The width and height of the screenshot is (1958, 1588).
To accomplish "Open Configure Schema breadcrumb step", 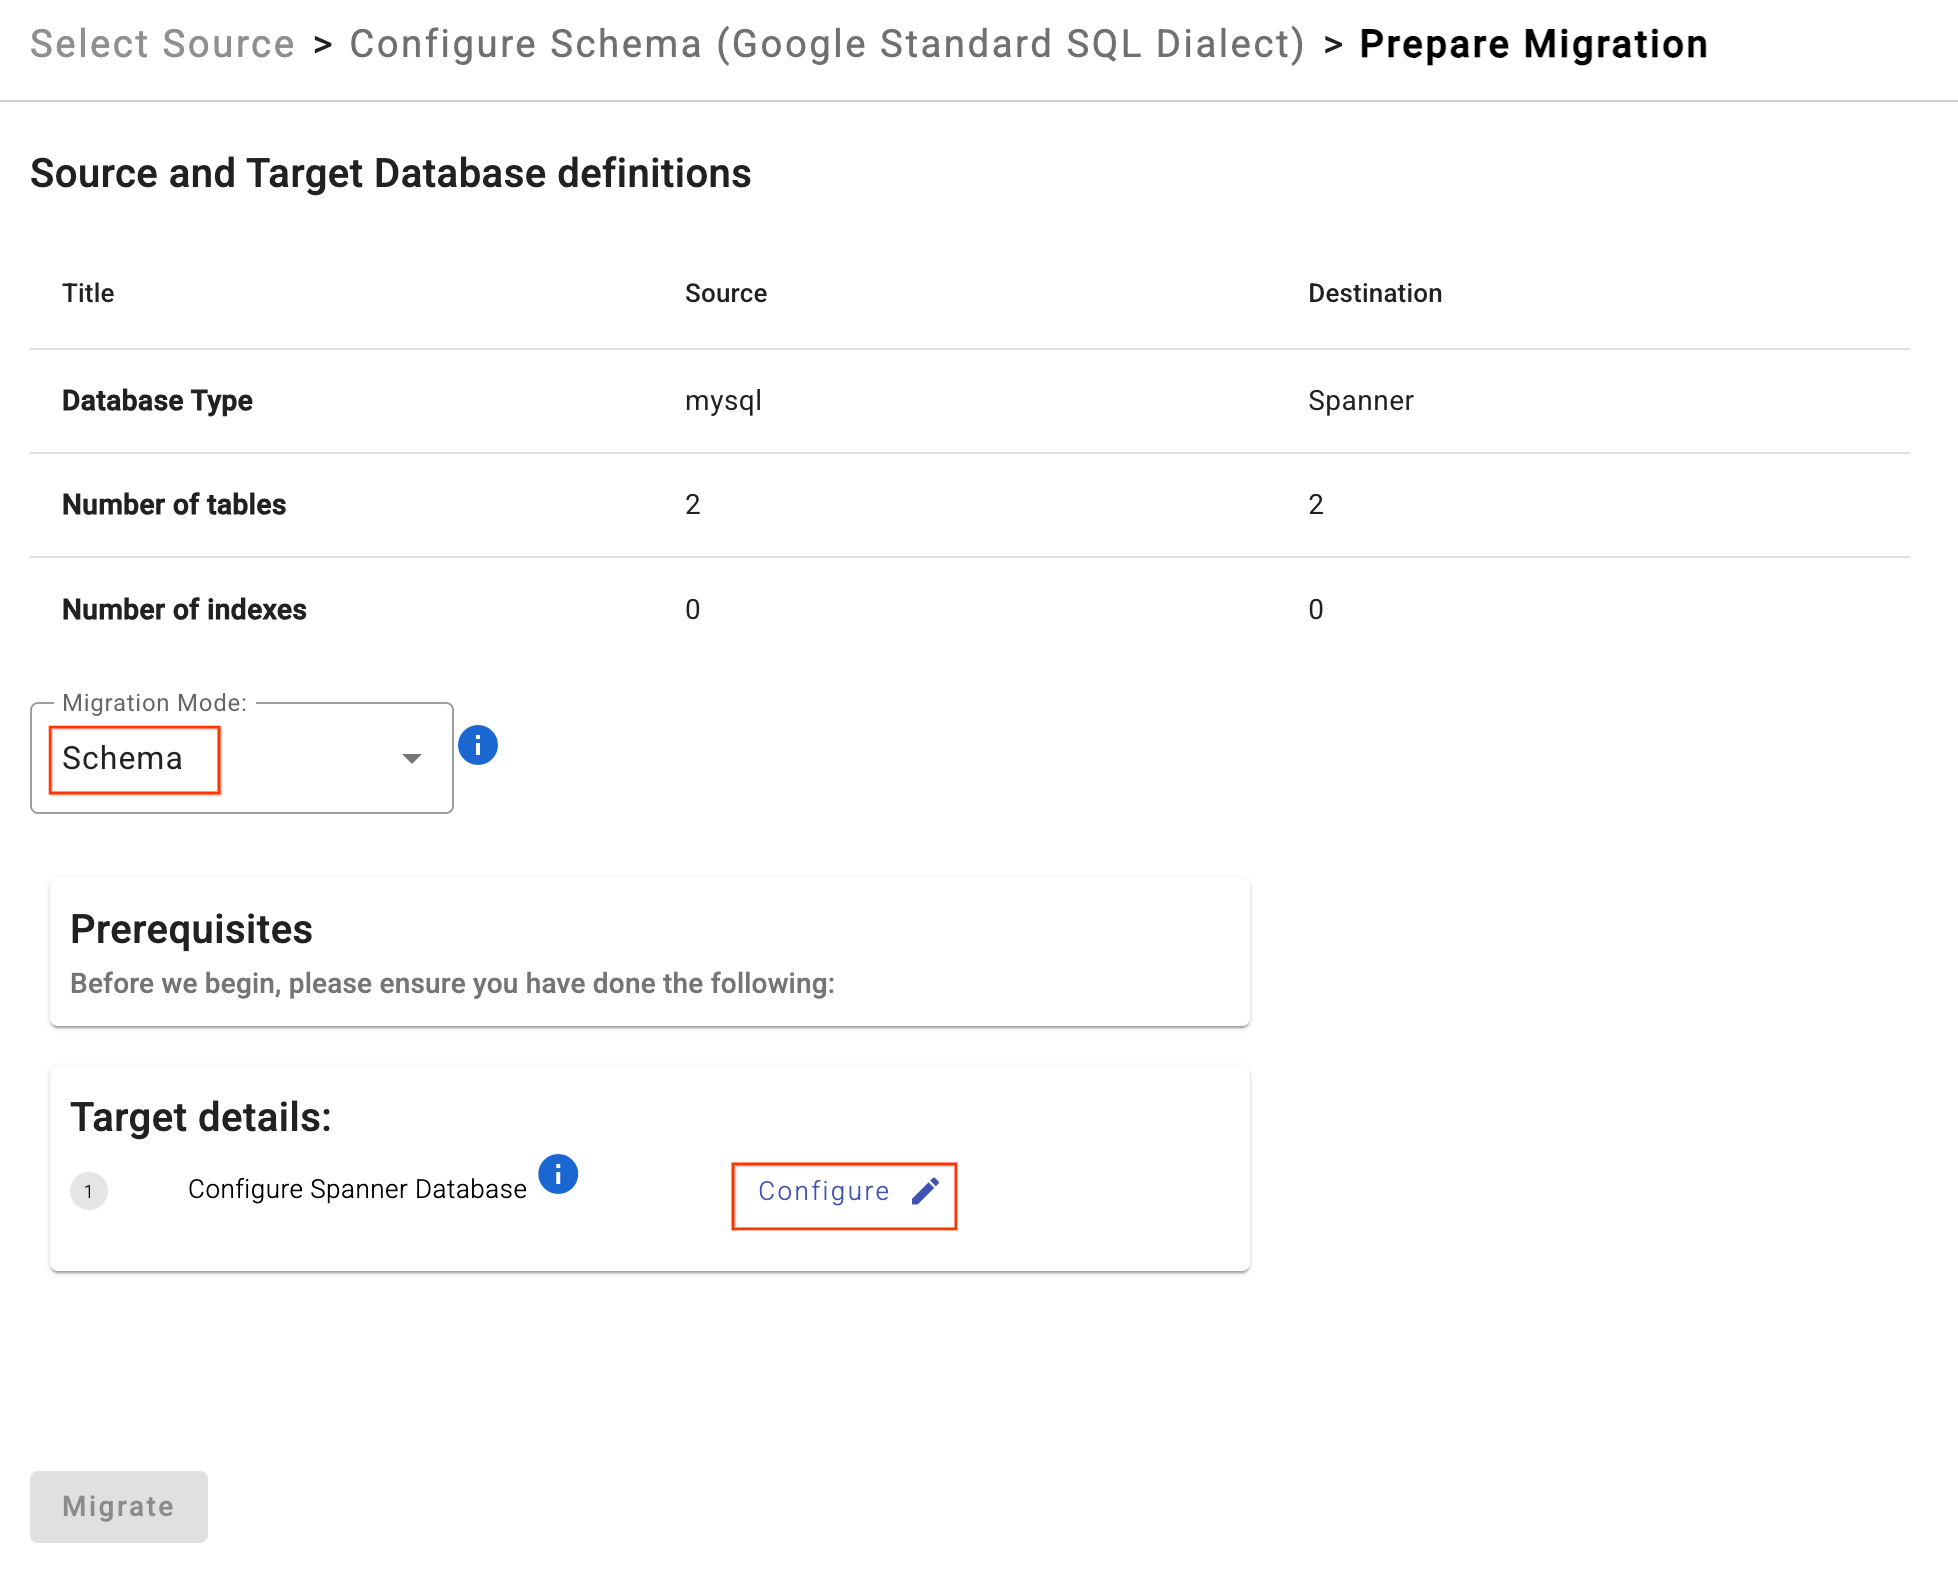I will (826, 44).
